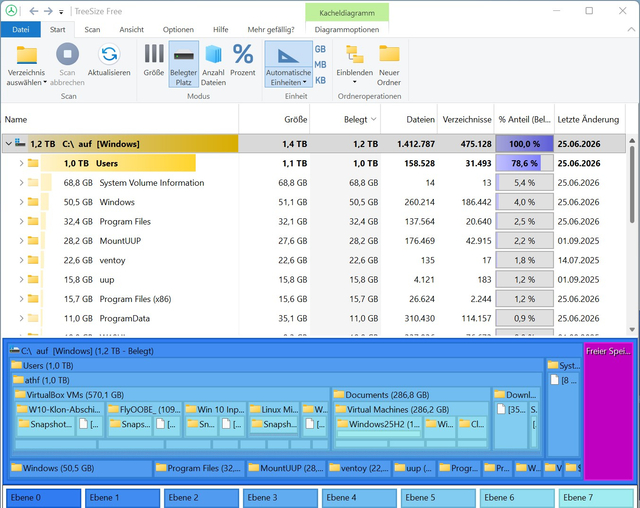Click the Neuer Ordner icon
This screenshot has height=508, width=640.
[x=389, y=54]
